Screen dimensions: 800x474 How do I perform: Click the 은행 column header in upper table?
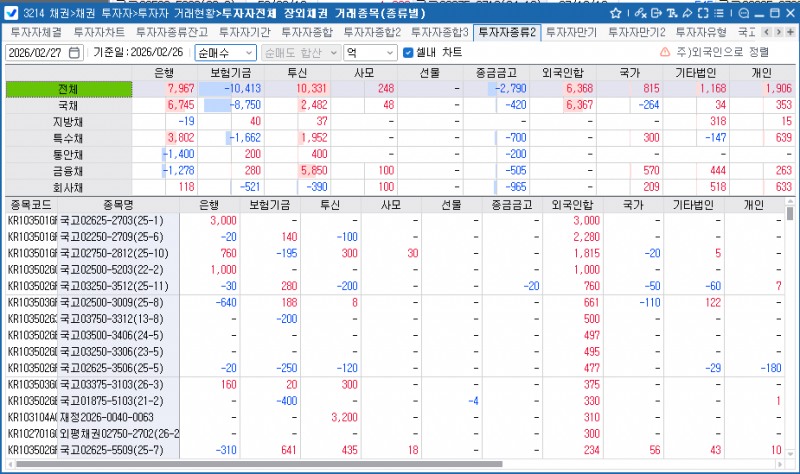tap(164, 72)
